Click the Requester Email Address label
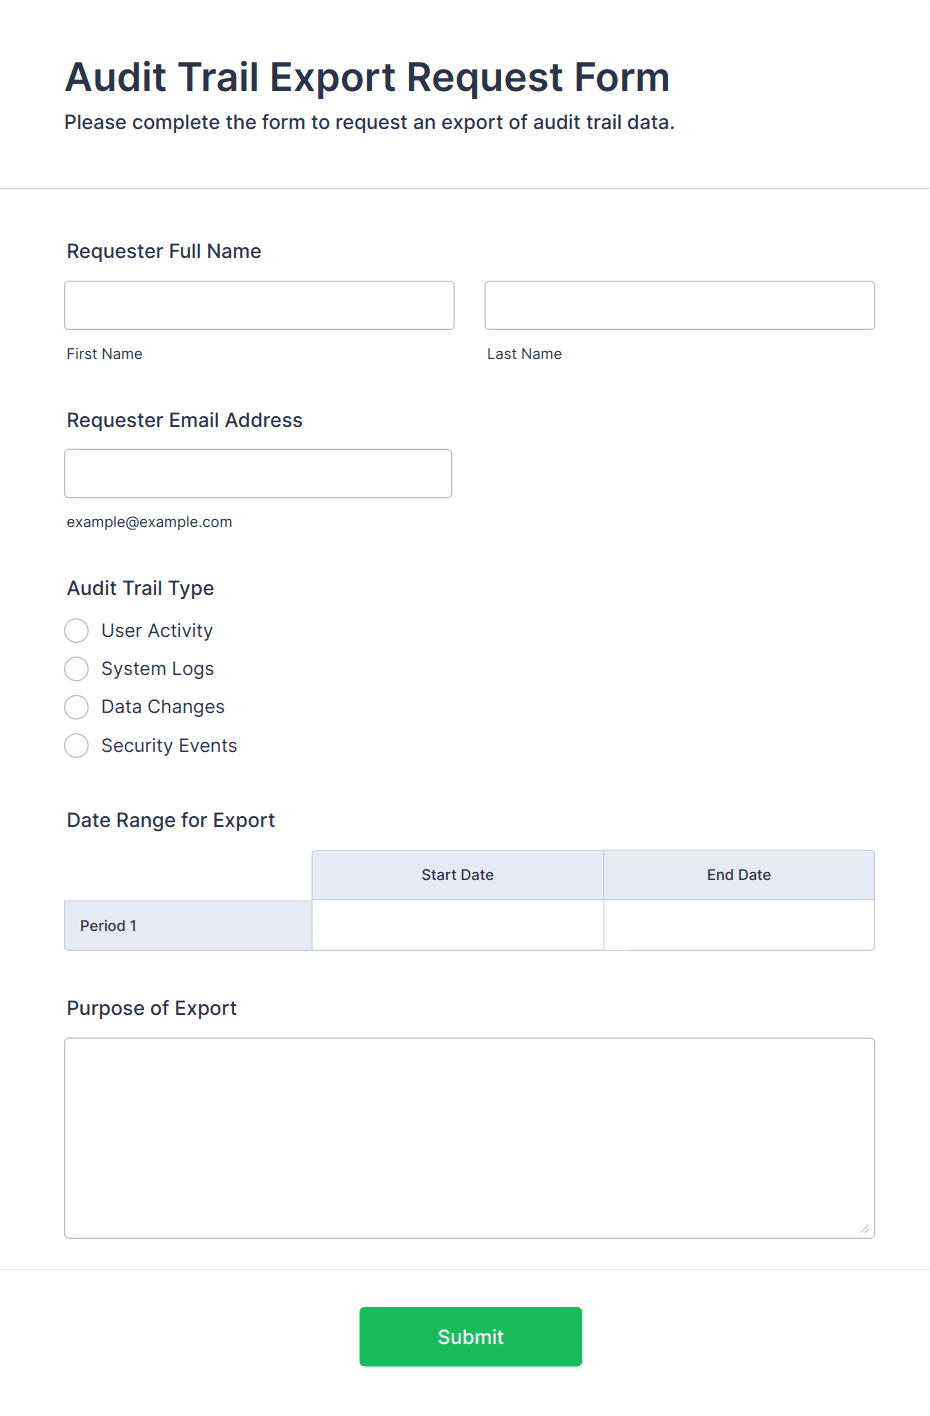This screenshot has height=1416, width=930. [x=184, y=420]
